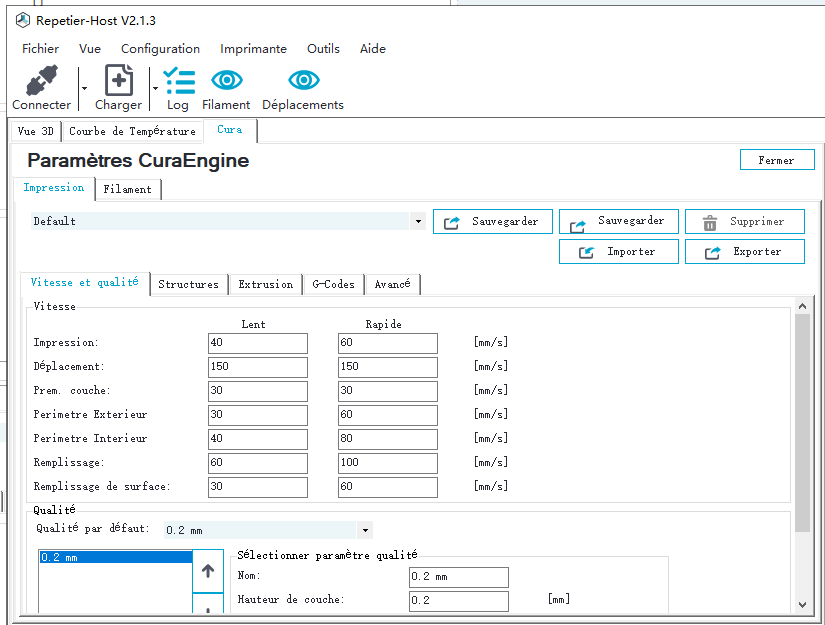Switch to the Filament settings tab
This screenshot has height=625, width=825.
click(127, 189)
